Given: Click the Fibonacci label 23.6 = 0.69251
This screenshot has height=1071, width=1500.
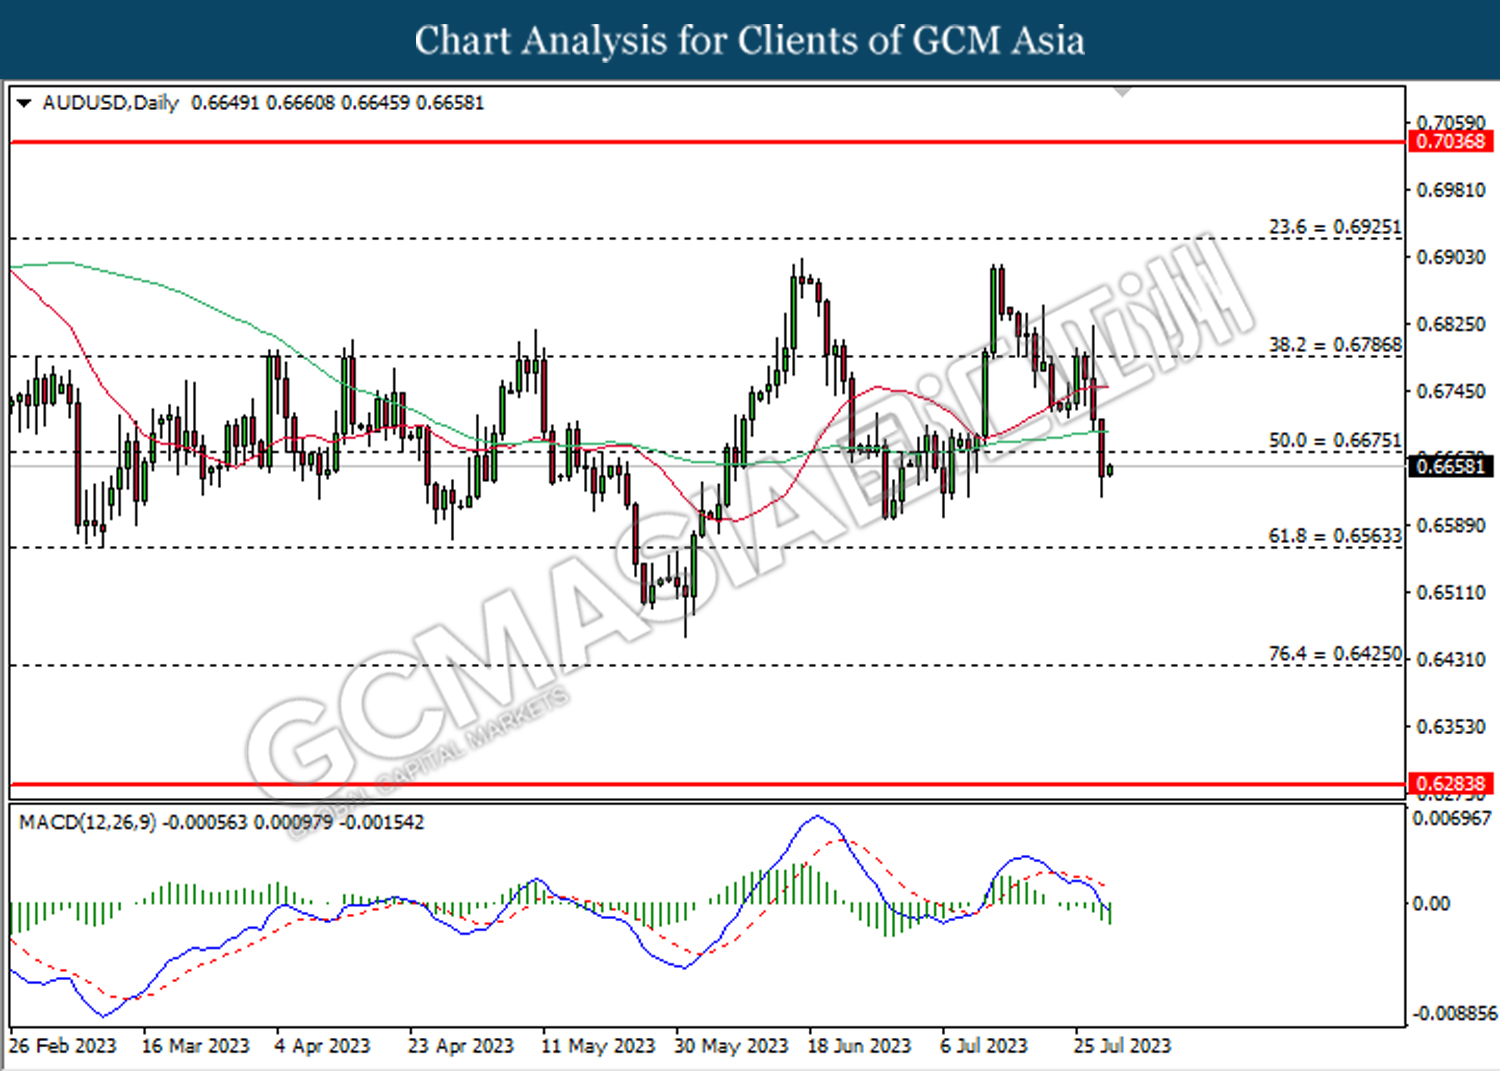Looking at the screenshot, I should pyautogui.click(x=1335, y=227).
